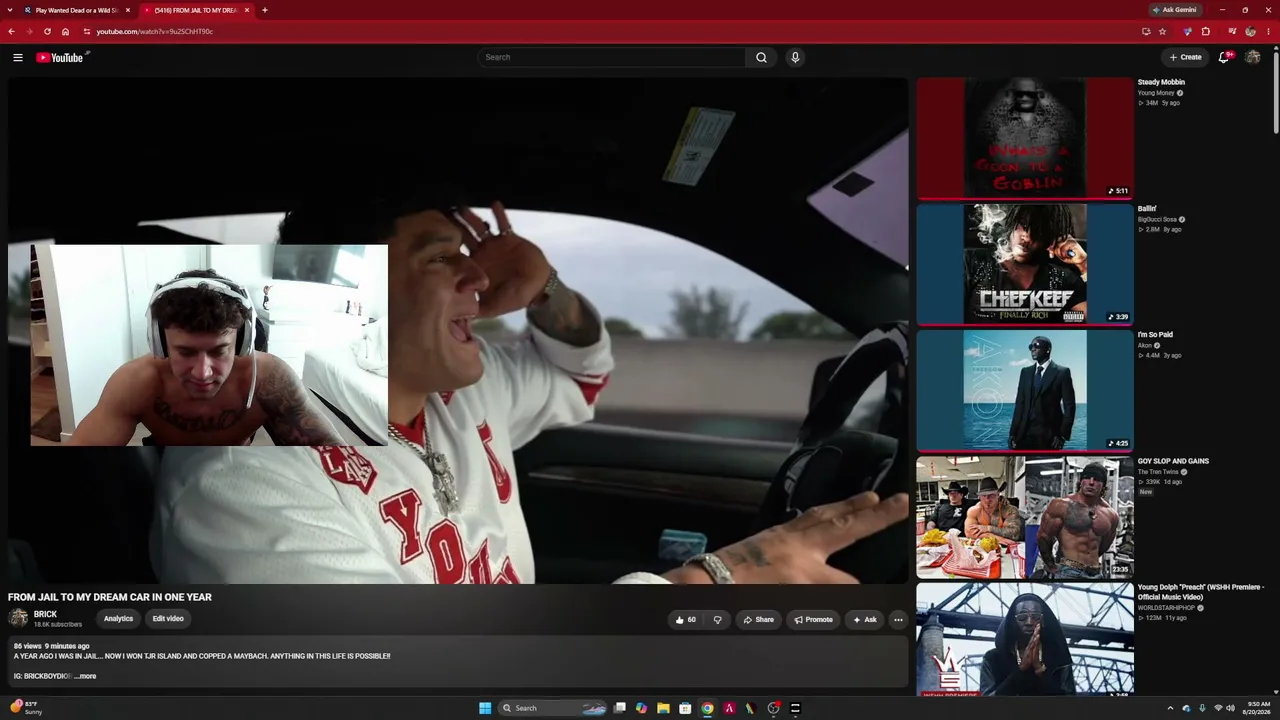Open the tab search dropdown

[x=9, y=10]
